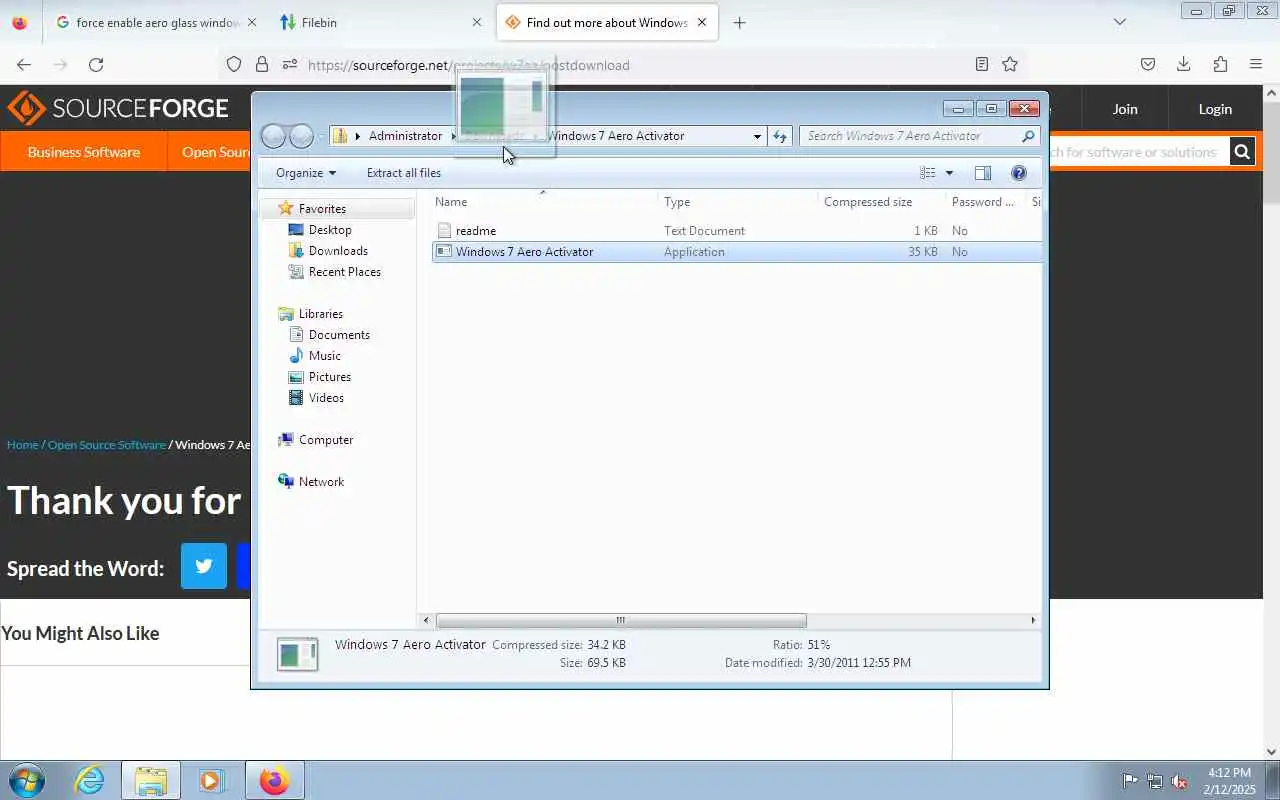Image resolution: width=1280 pixels, height=800 pixels.
Task: Open Windows Media Player taskbar icon
Action: [211, 780]
